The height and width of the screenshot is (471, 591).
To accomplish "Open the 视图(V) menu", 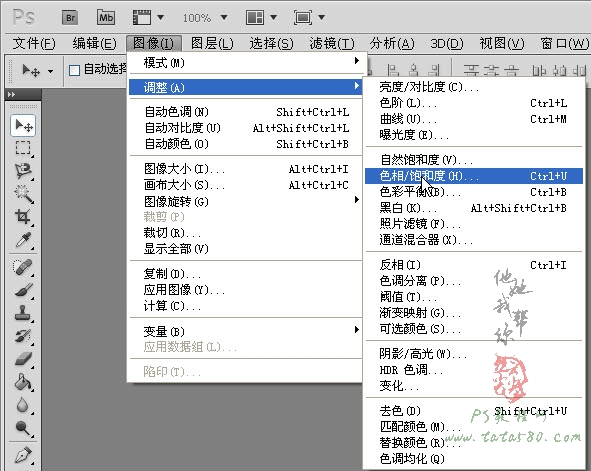I will (502, 43).
